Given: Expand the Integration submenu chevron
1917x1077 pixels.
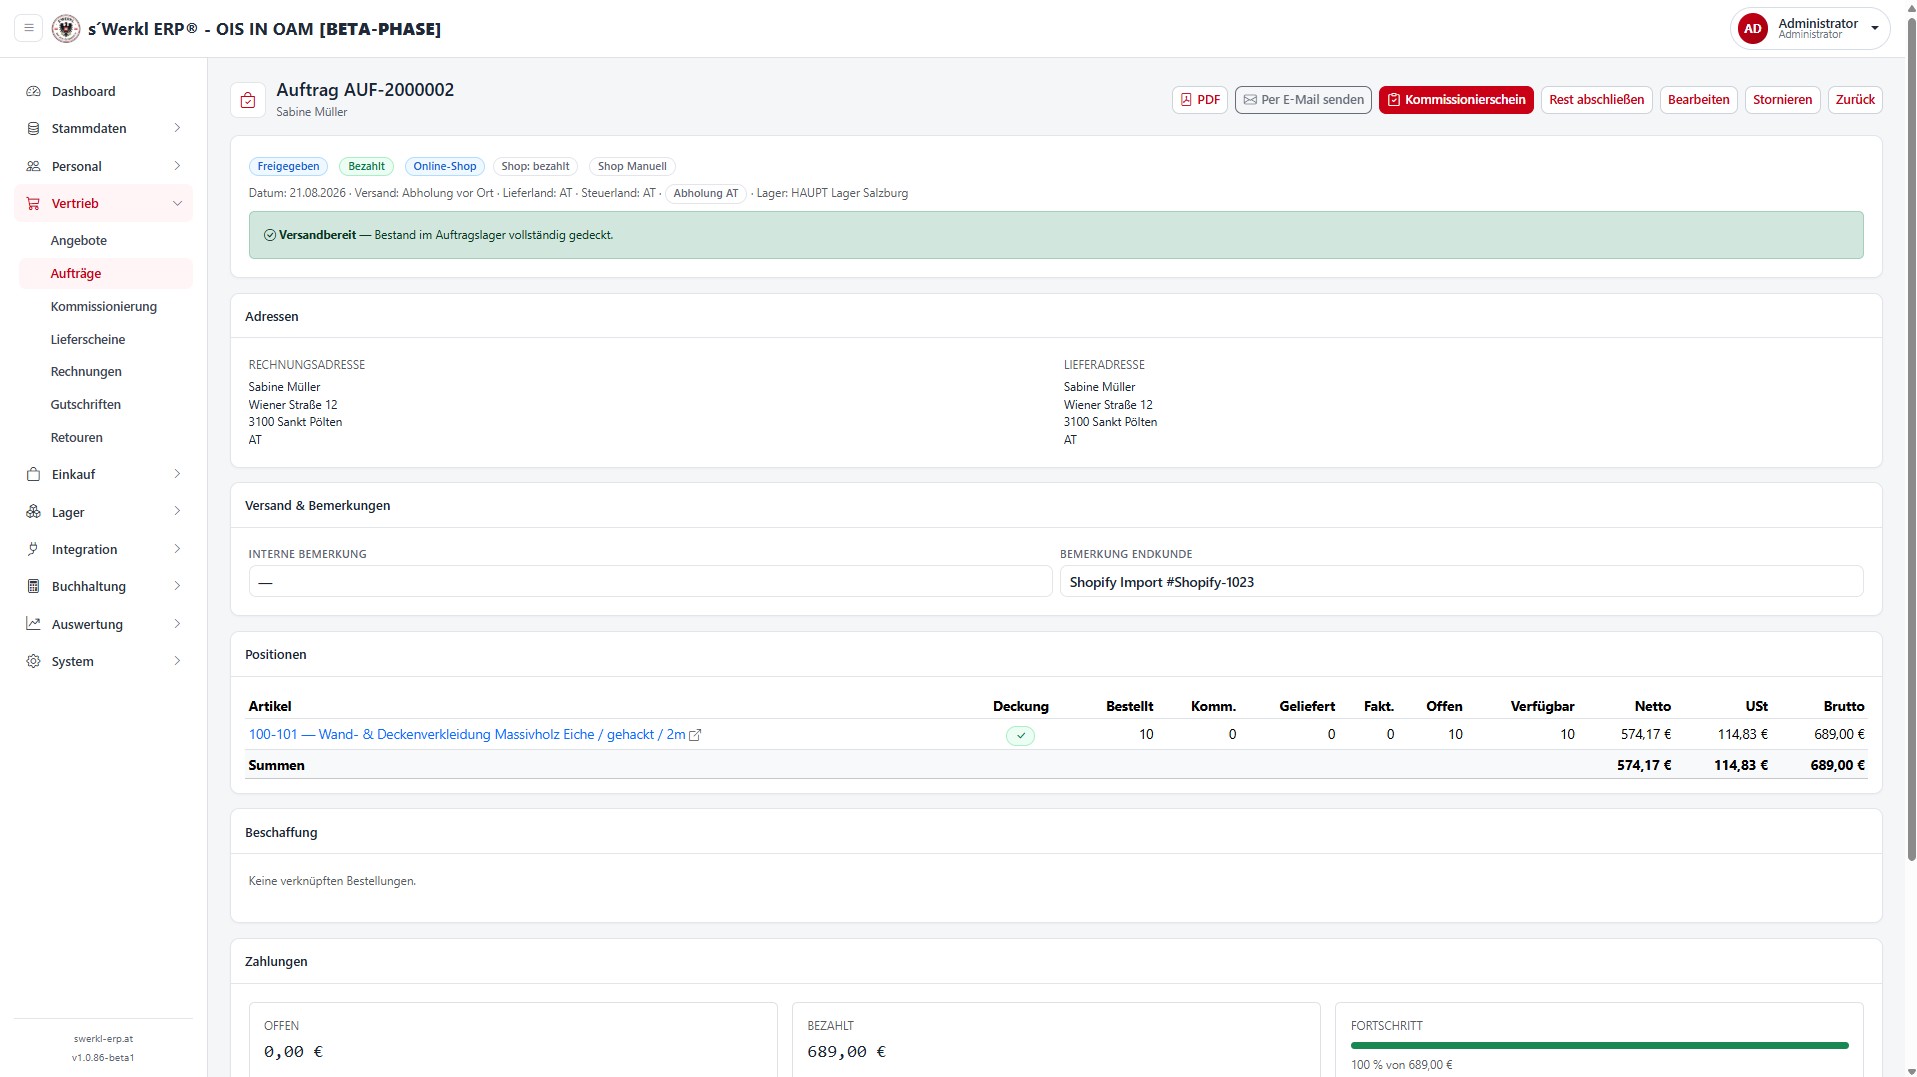Looking at the screenshot, I should pyautogui.click(x=177, y=549).
